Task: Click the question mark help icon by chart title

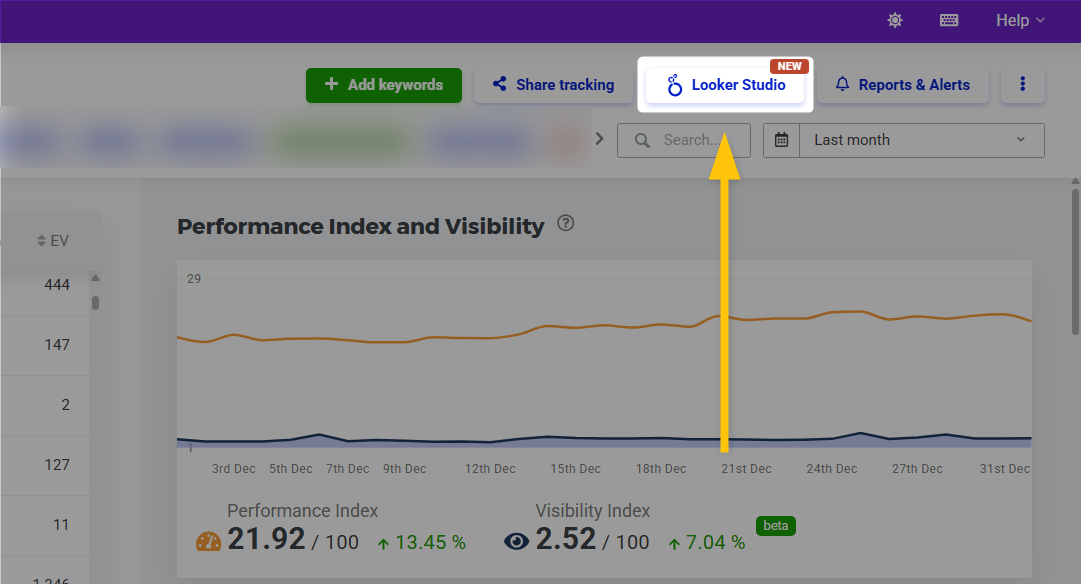Action: point(566,223)
